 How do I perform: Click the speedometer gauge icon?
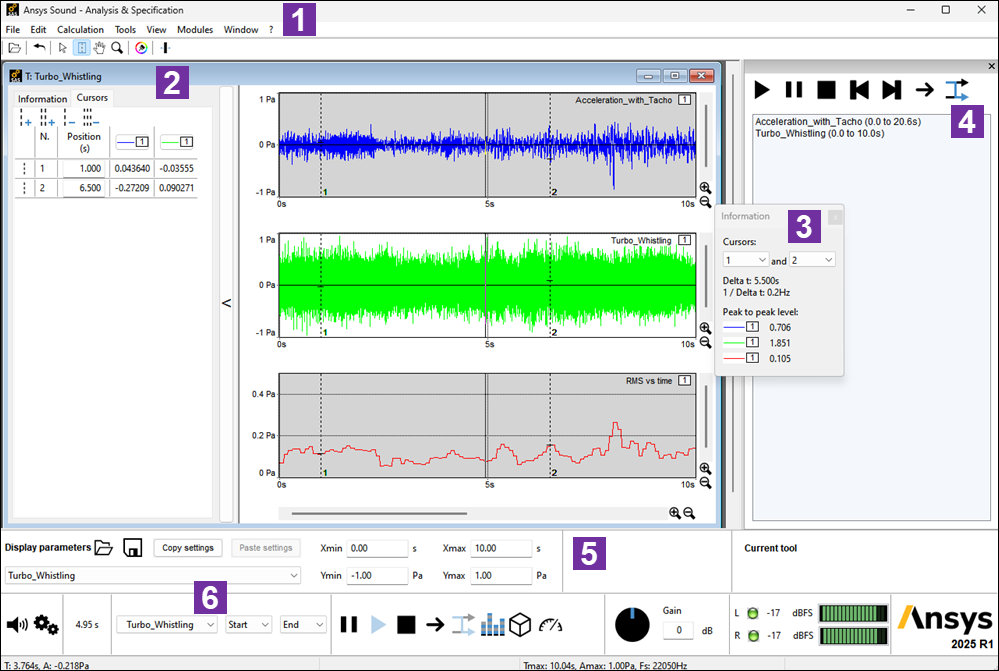point(549,625)
